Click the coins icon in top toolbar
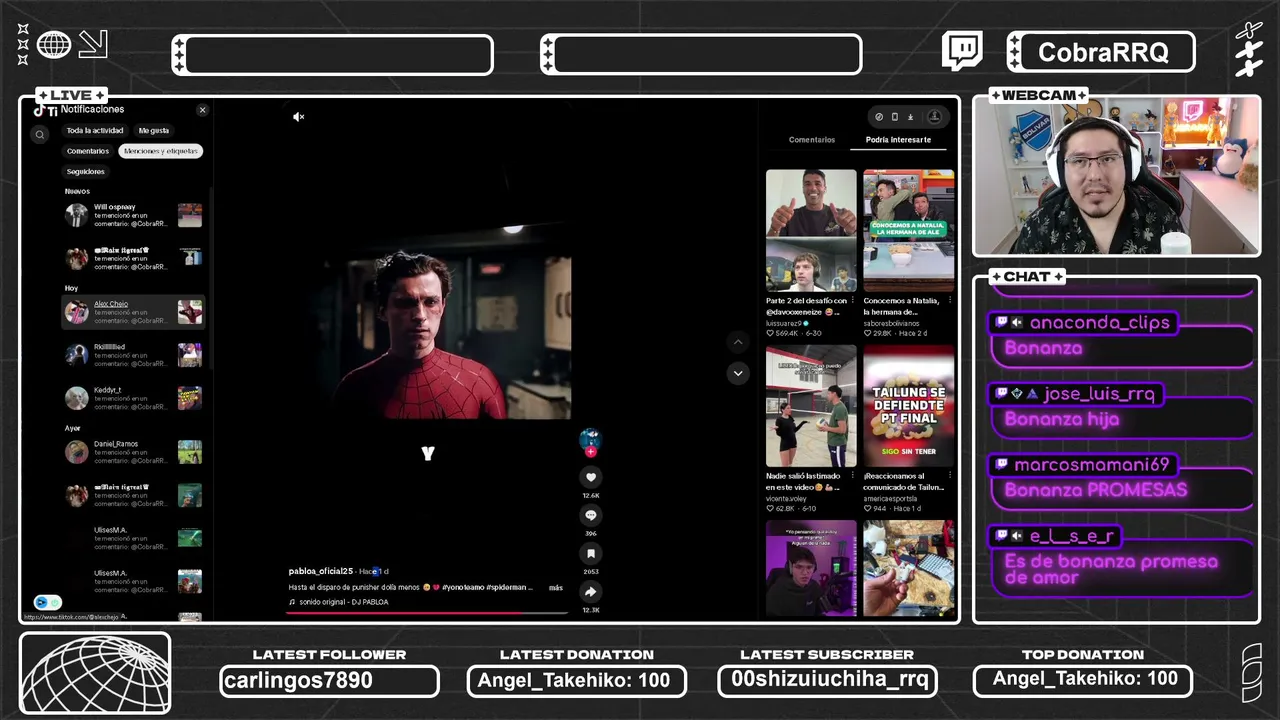The width and height of the screenshot is (1280, 720). point(879,117)
